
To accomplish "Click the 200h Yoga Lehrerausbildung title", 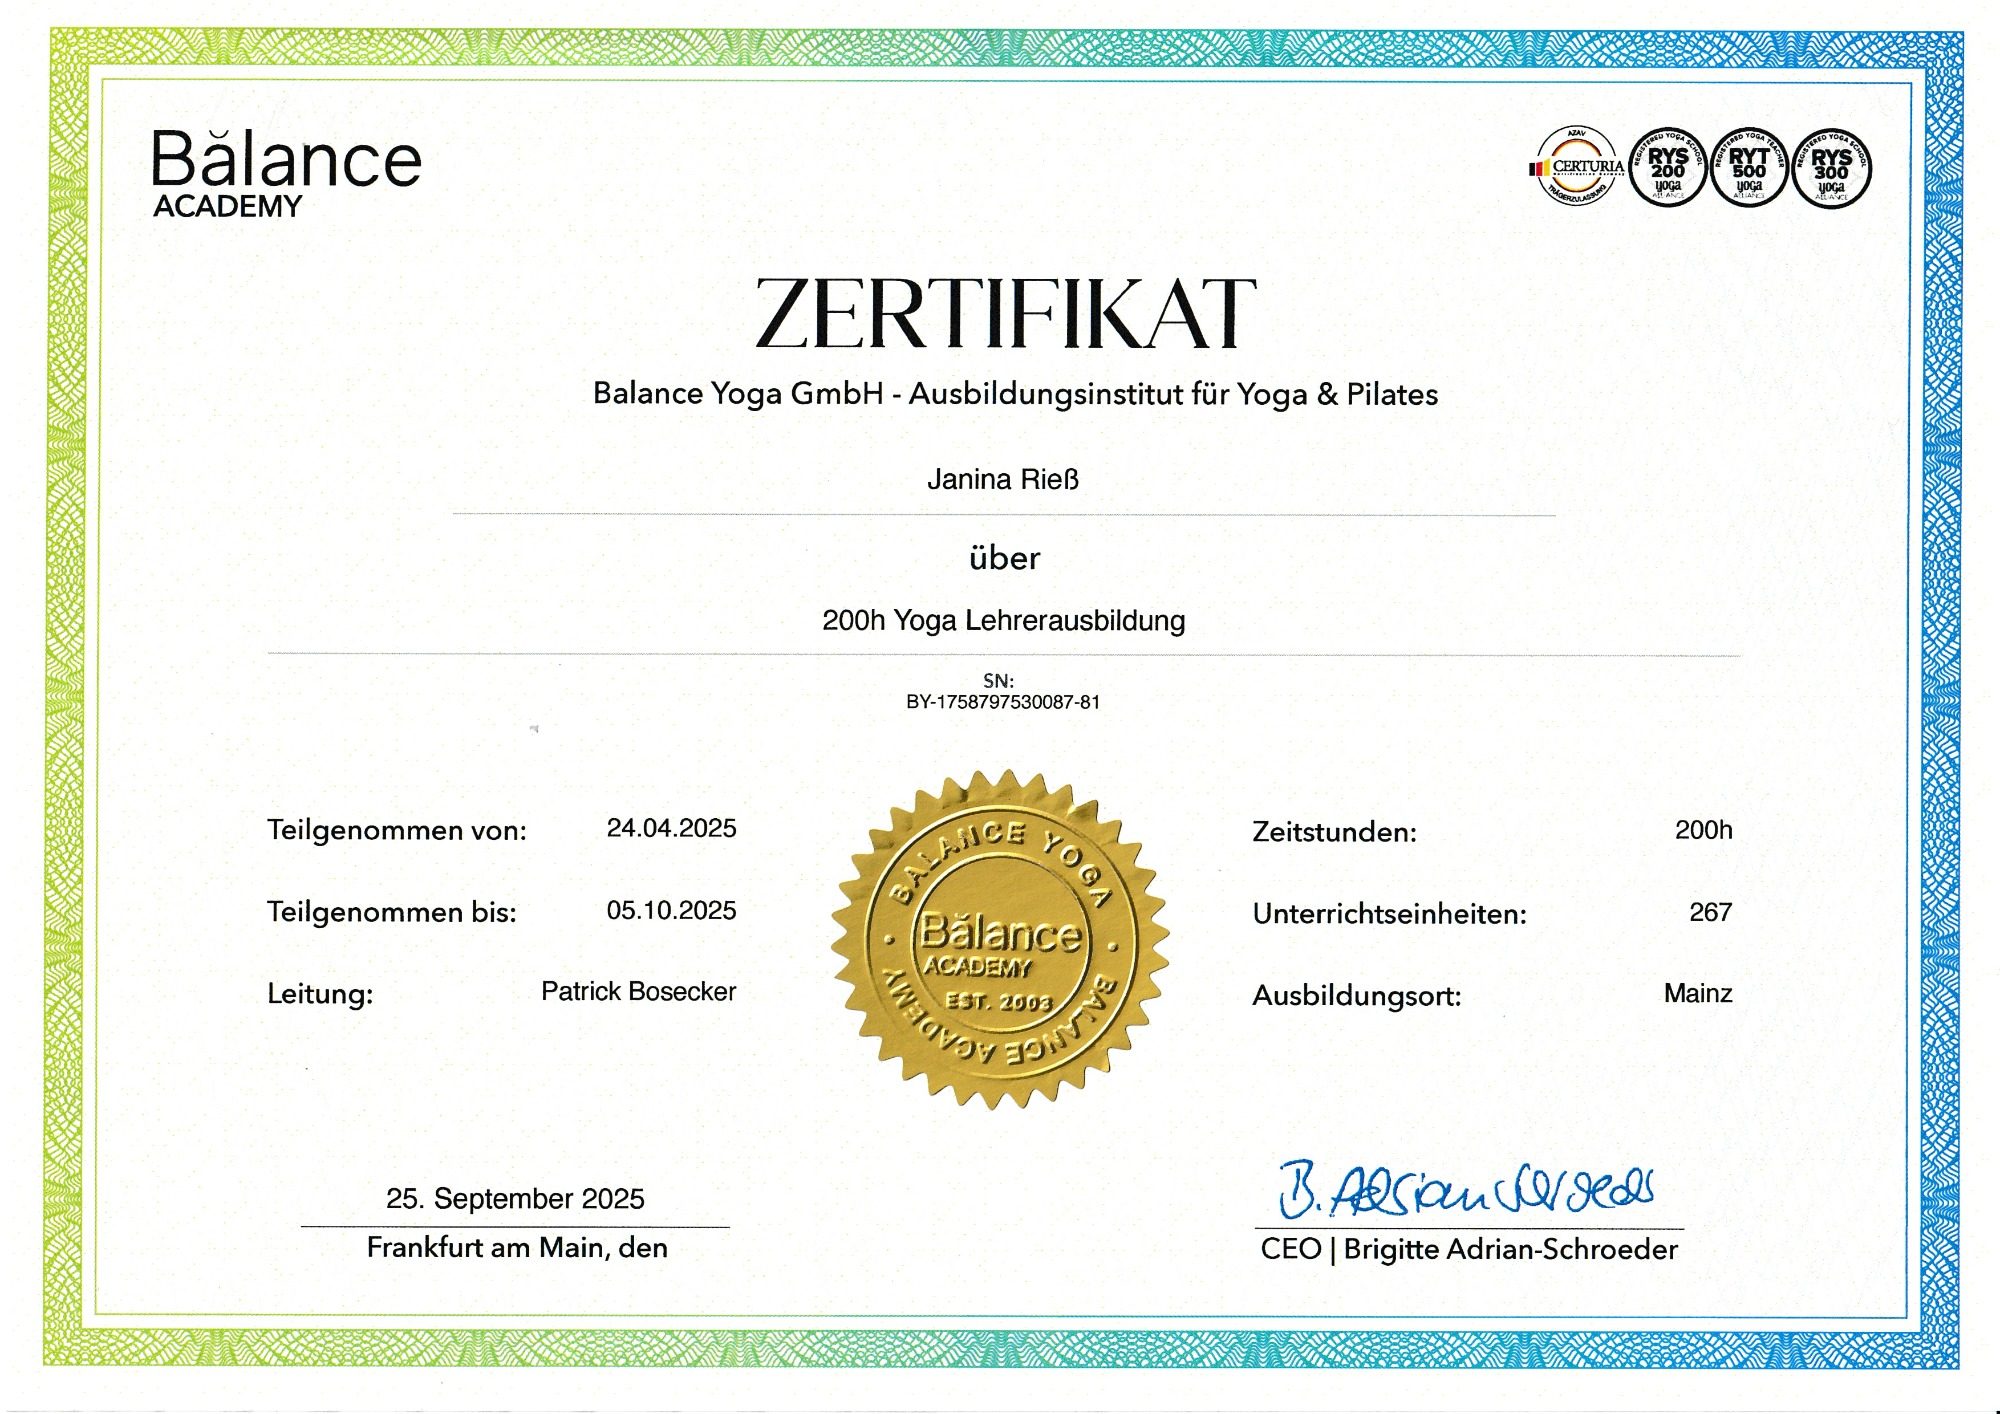I will click(1003, 621).
